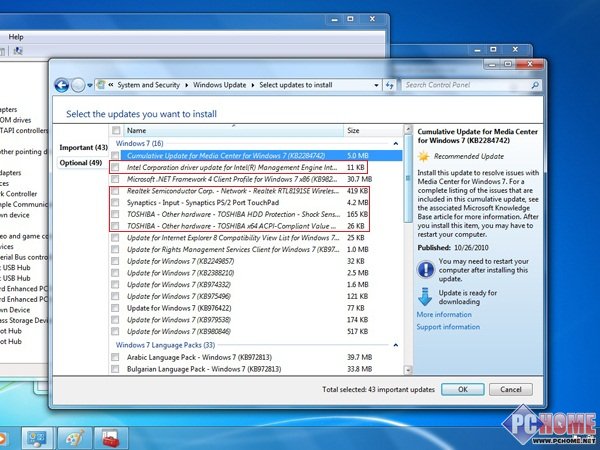The width and height of the screenshot is (600, 450).
Task: Click the Forward navigation arrow button
Action: pos(78,85)
